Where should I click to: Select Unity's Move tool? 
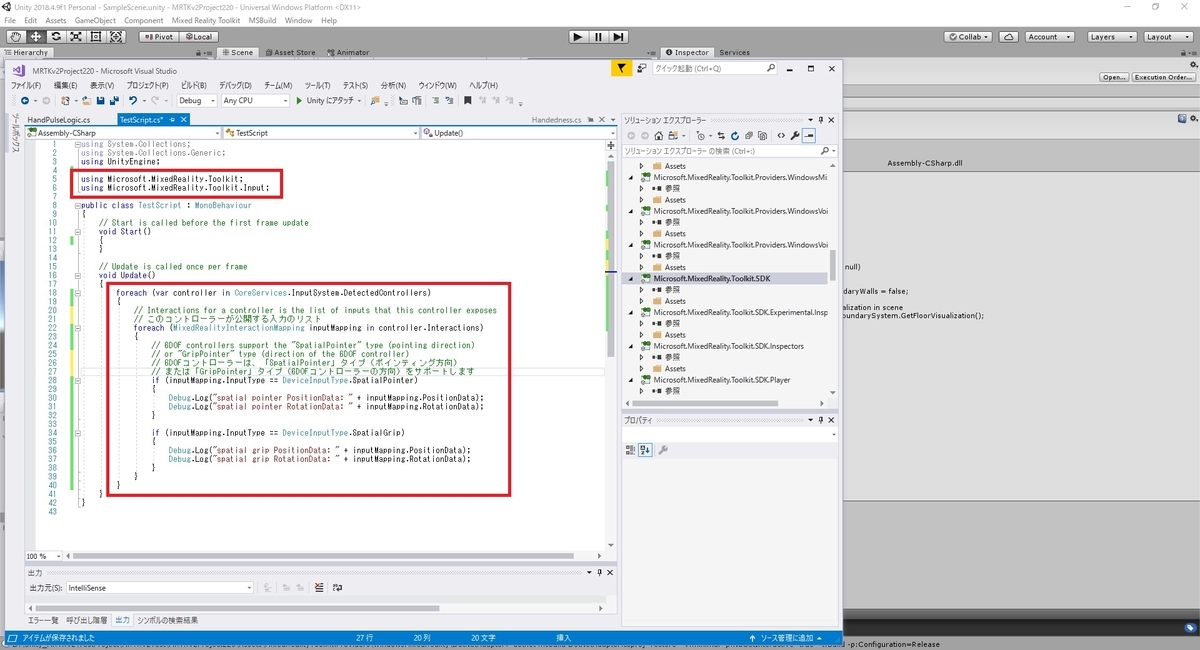[34, 36]
